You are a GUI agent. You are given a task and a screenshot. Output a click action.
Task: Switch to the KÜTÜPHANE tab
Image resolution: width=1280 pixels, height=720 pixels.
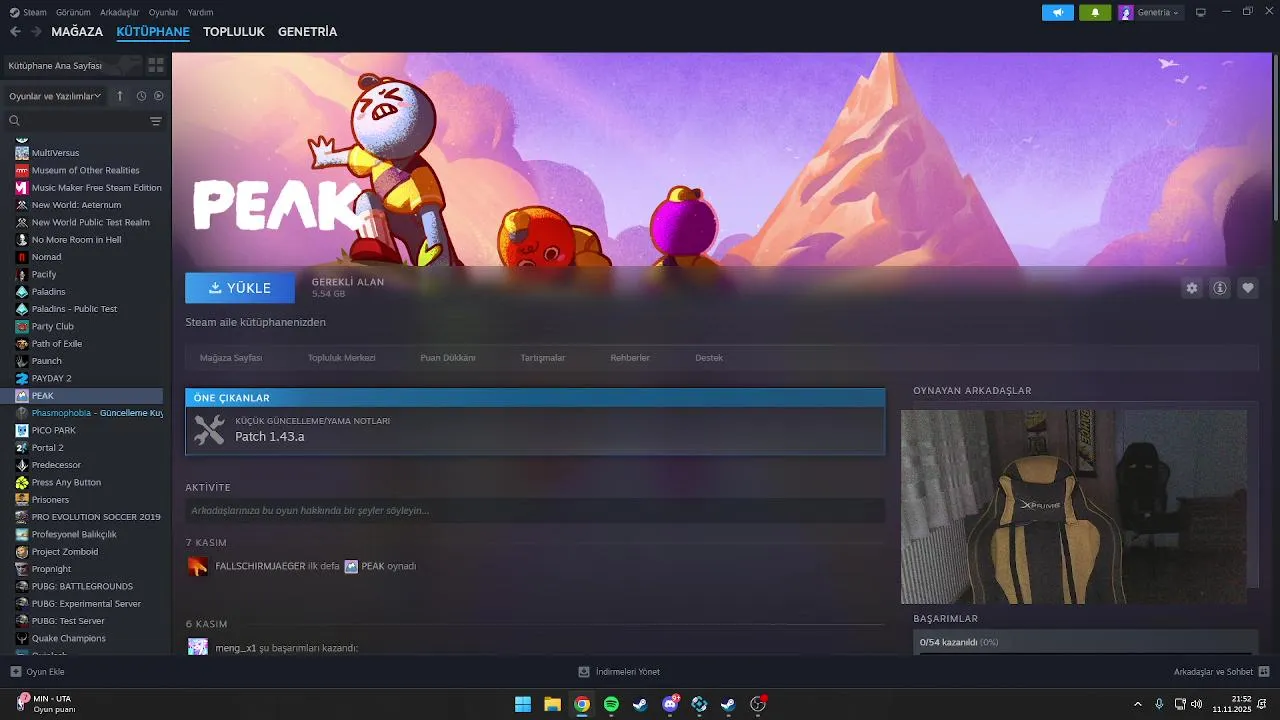click(153, 32)
